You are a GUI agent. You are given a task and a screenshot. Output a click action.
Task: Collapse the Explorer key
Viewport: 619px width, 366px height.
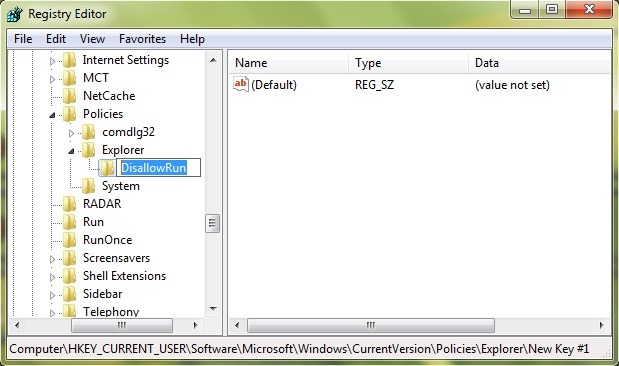click(x=71, y=151)
